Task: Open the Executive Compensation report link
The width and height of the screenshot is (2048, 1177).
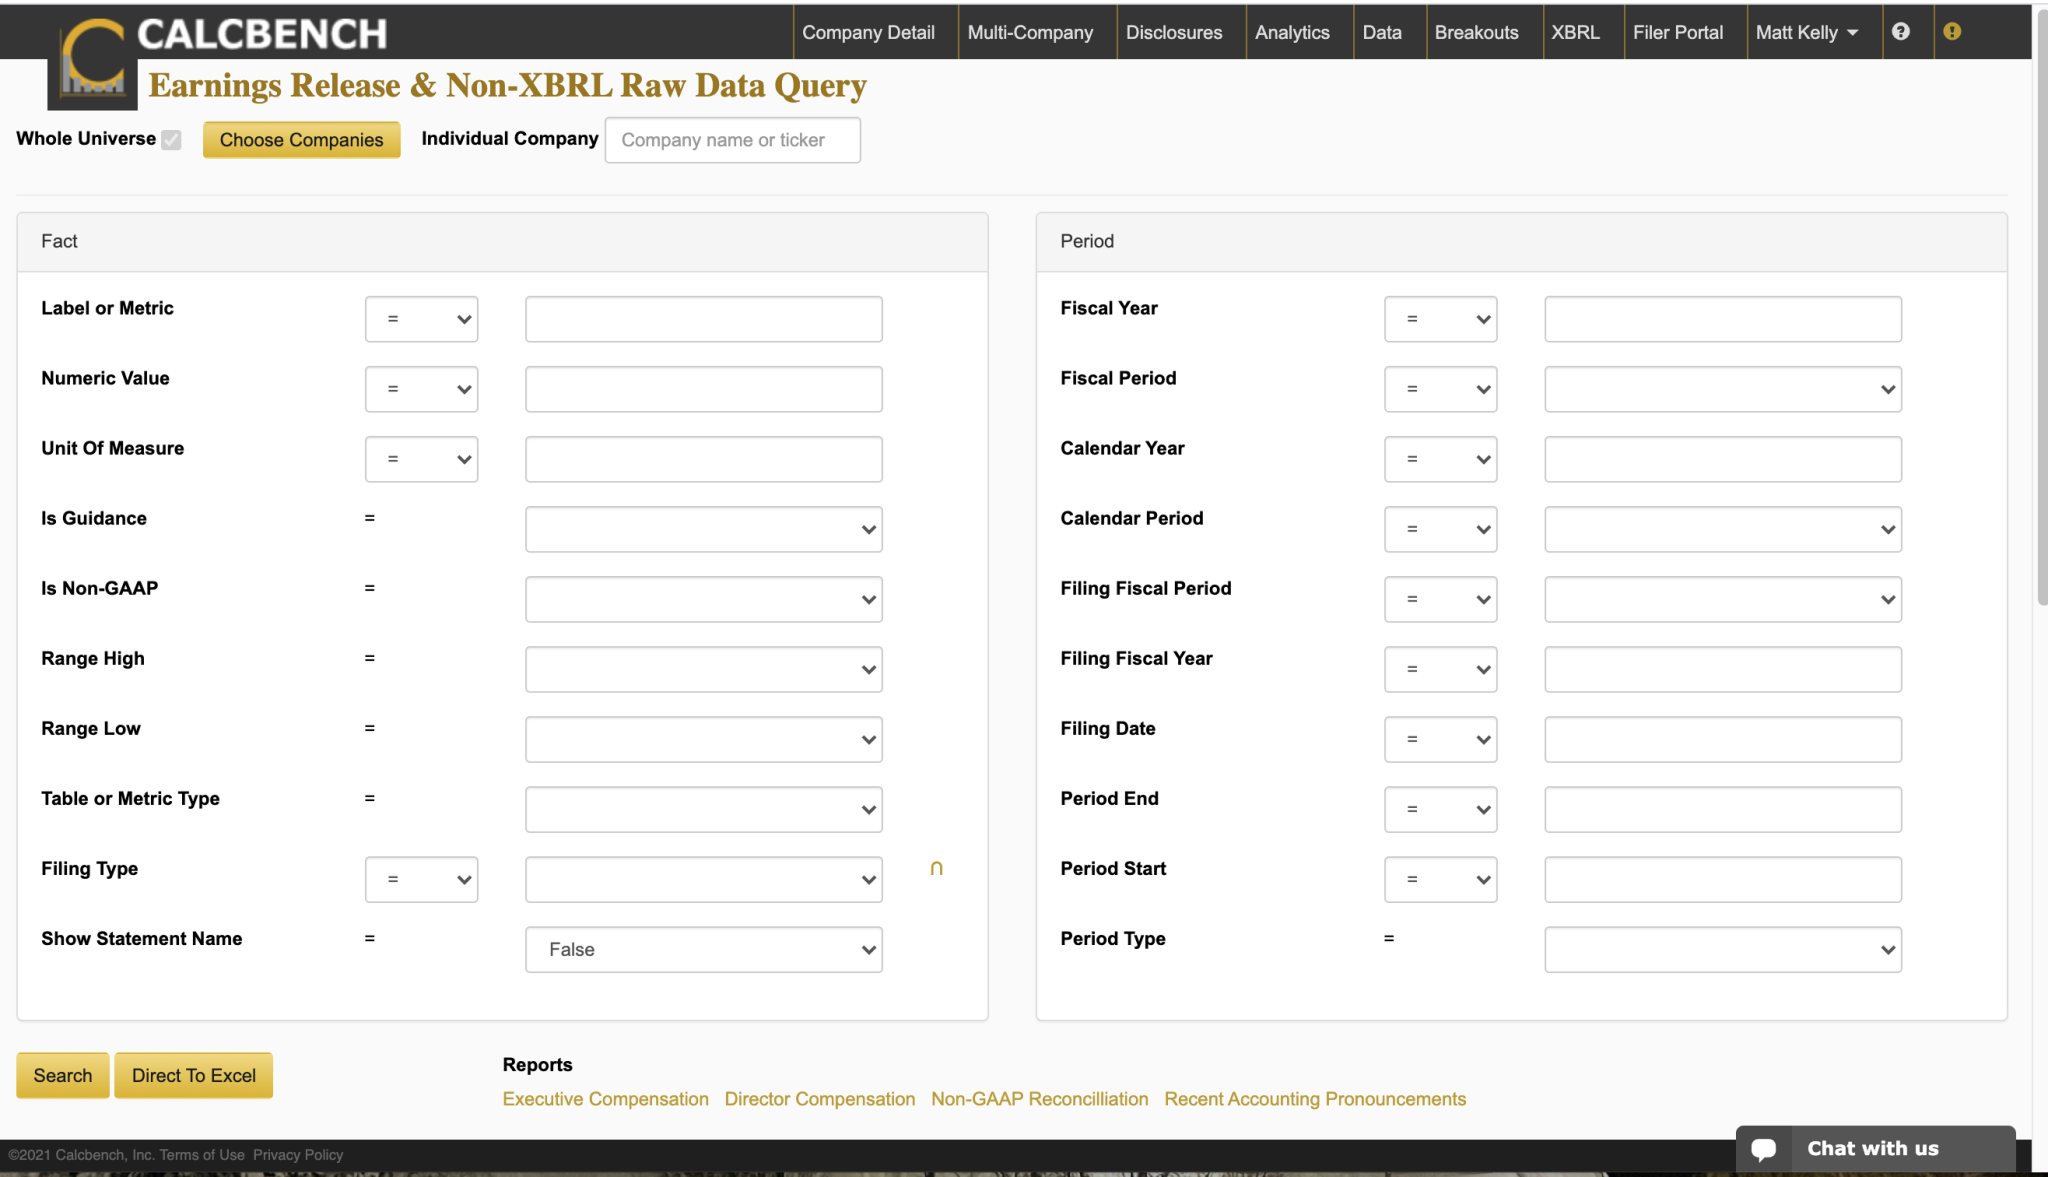Action: pos(605,1099)
